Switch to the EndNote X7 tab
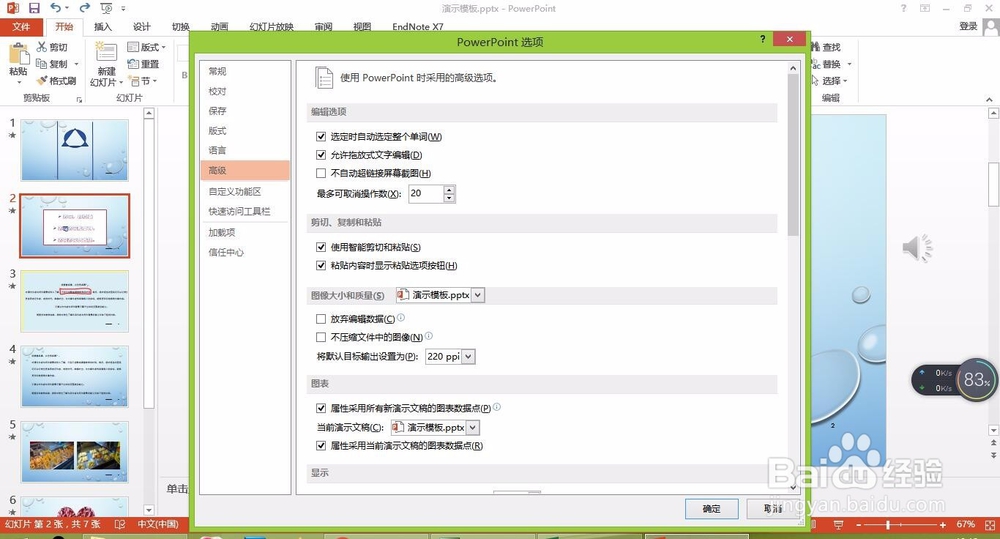 click(x=418, y=27)
